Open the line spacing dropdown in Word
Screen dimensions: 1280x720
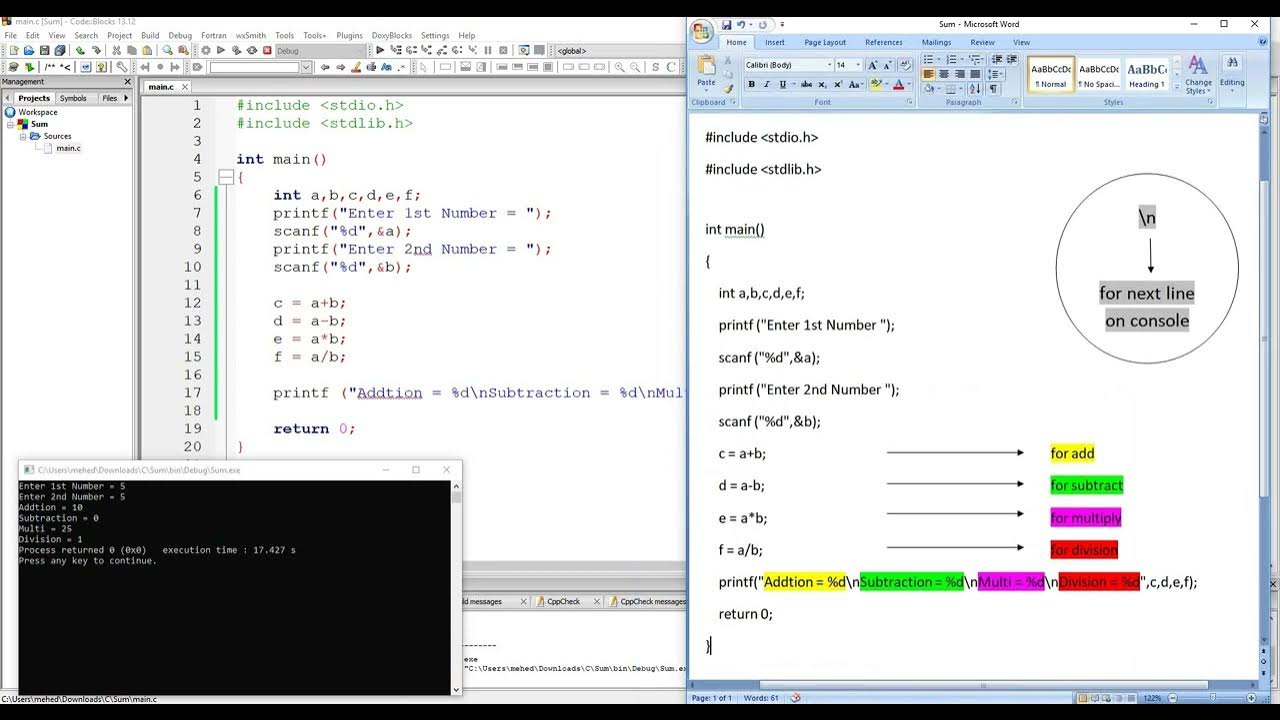[995, 73]
